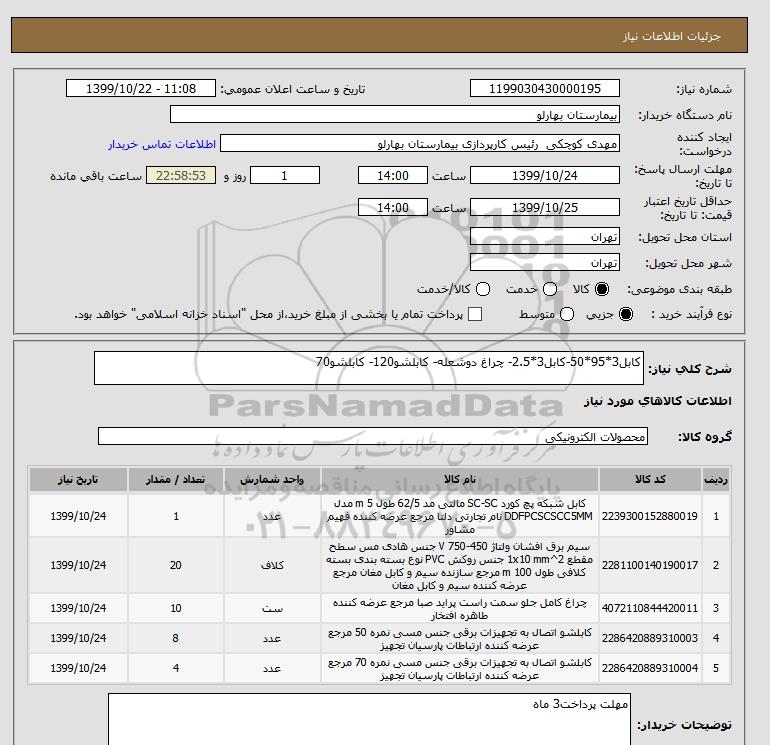The image size is (770, 745).
Task: Click the remaining days field showing 1
Action: [285, 175]
